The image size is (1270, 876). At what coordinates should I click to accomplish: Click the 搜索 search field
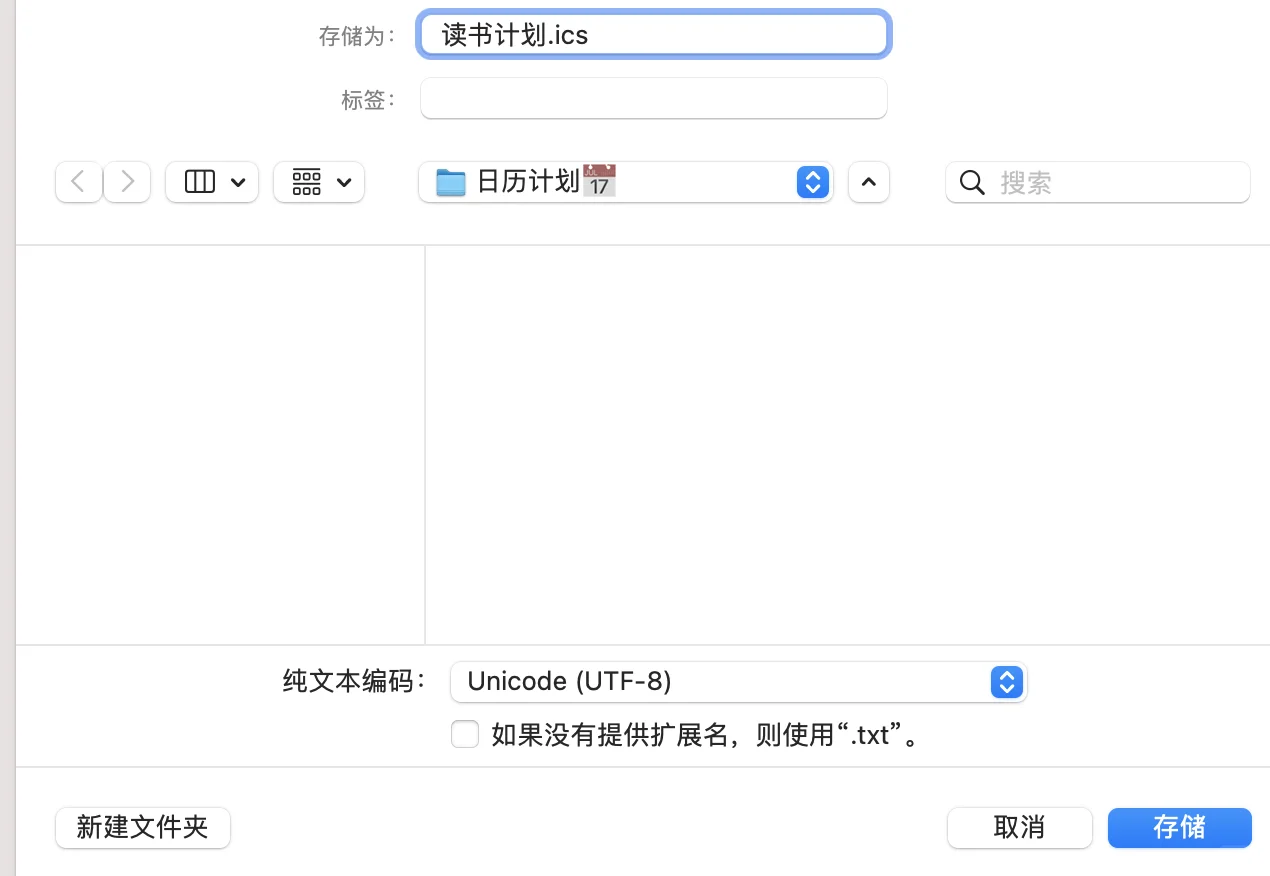[x=1098, y=182]
